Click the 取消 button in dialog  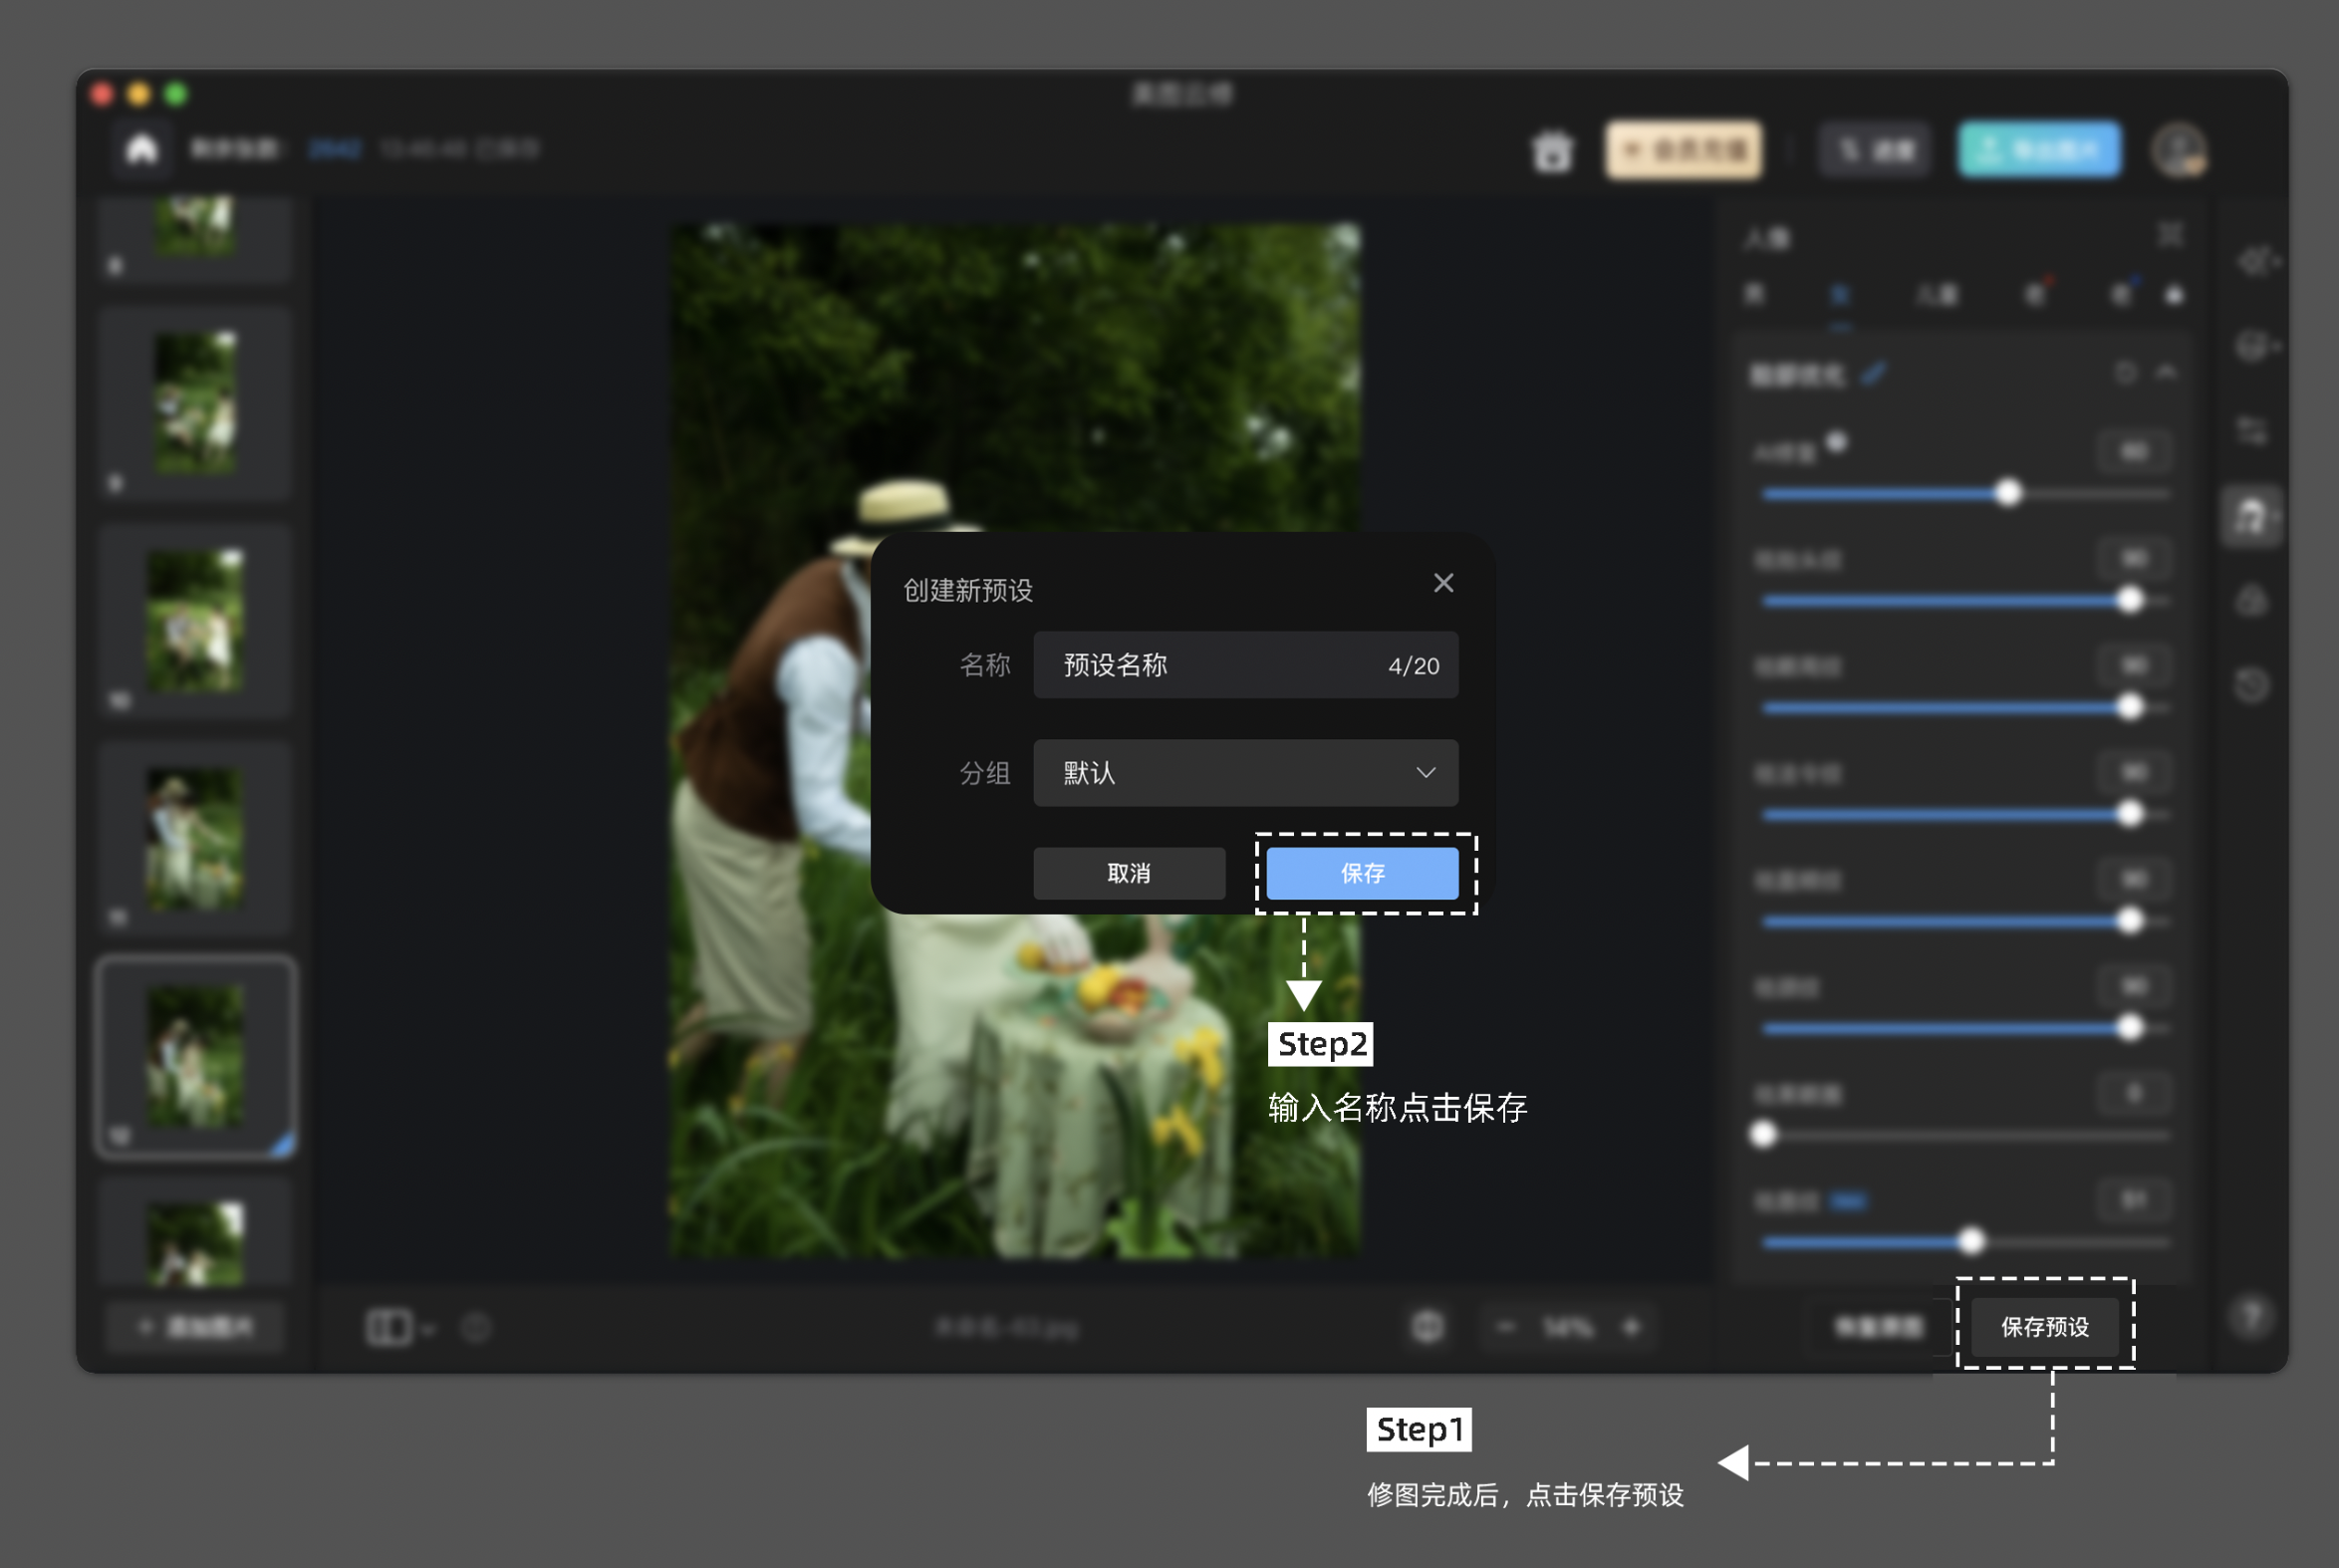pyautogui.click(x=1128, y=873)
